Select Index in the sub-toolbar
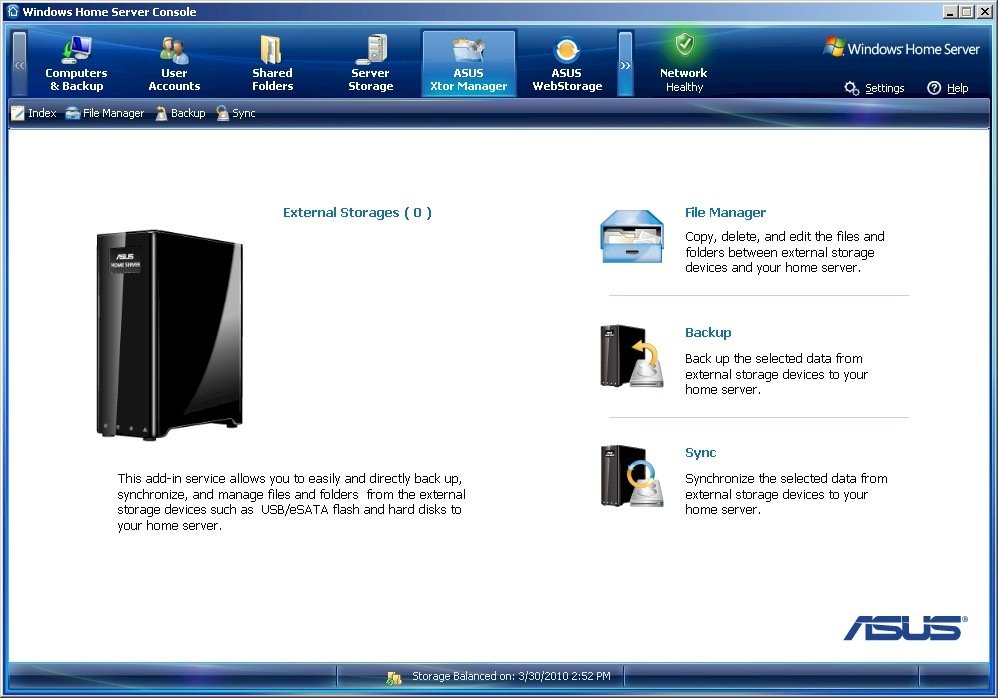The width and height of the screenshot is (998, 698). [42, 113]
